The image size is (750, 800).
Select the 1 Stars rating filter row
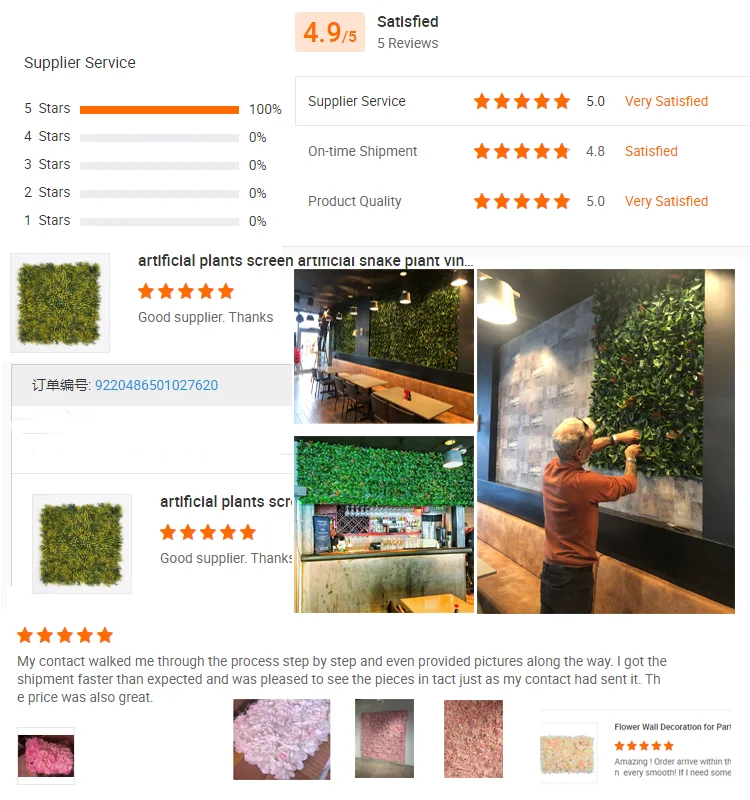145,221
